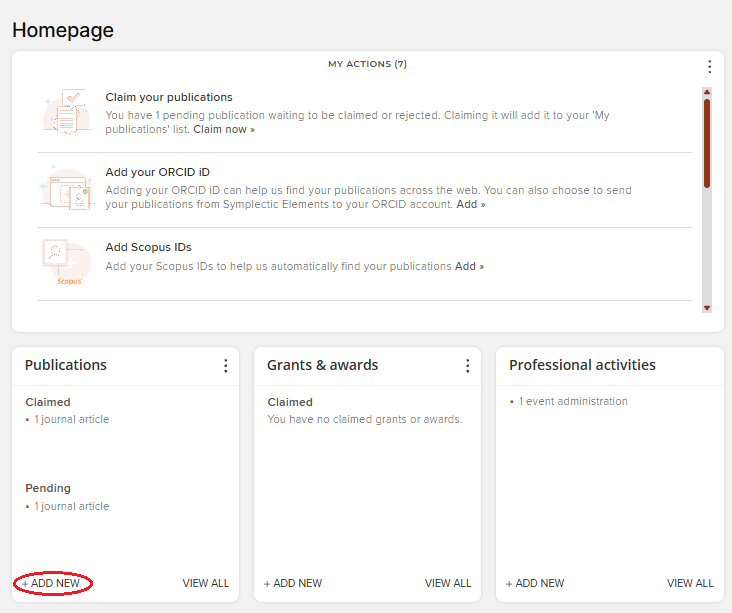Click the My Actions scrollbar up arrow
This screenshot has width=732, height=613.
[707, 92]
